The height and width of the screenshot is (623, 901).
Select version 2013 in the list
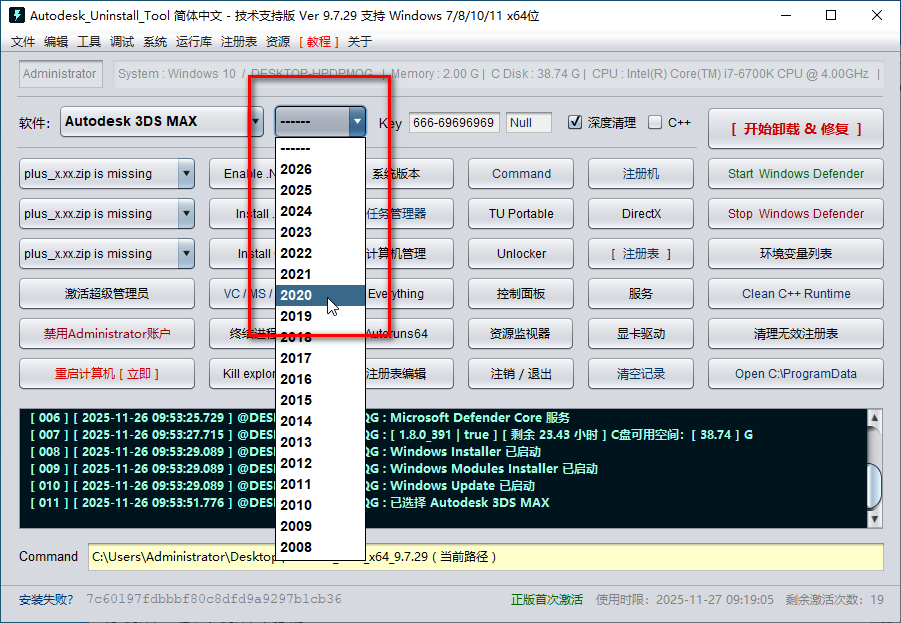pos(320,442)
